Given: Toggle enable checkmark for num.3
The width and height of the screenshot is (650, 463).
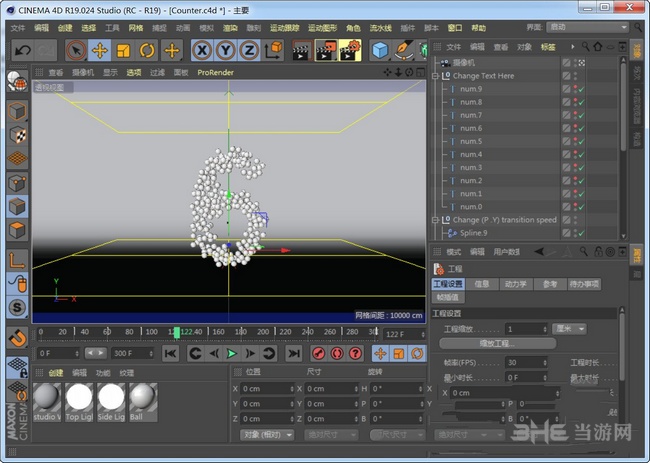Looking at the screenshot, I should pos(582,168).
